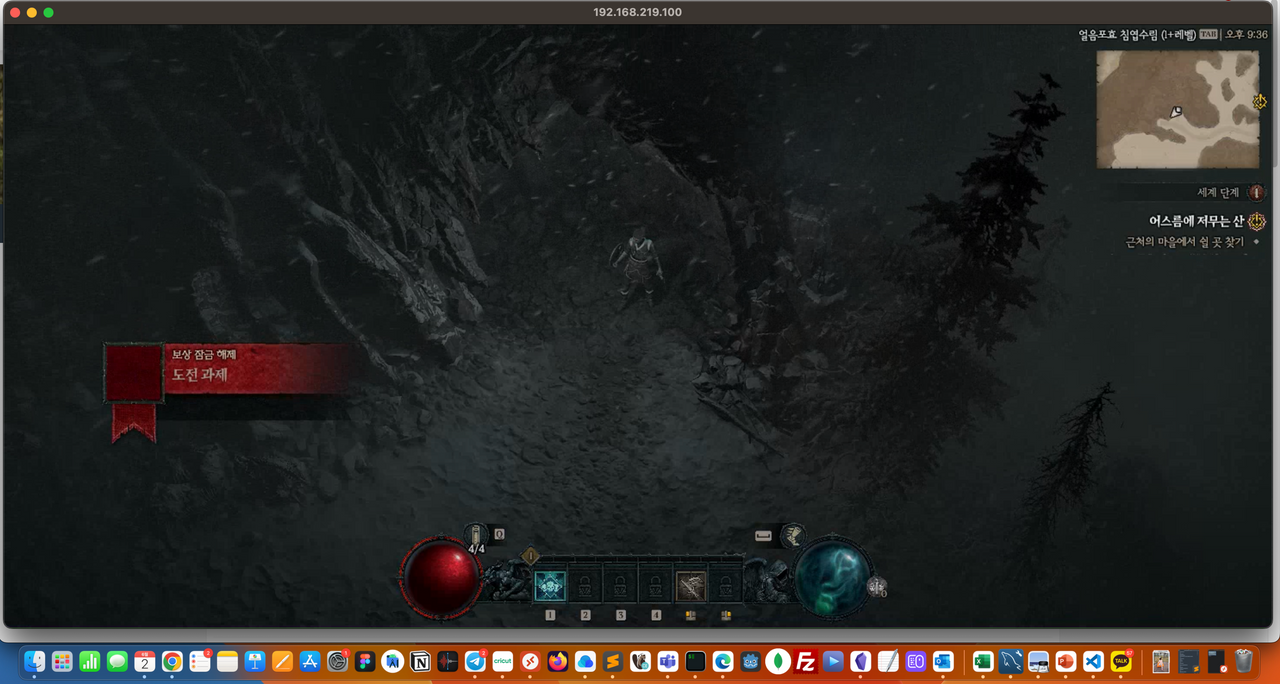Open Reminders from the dock

[200, 661]
